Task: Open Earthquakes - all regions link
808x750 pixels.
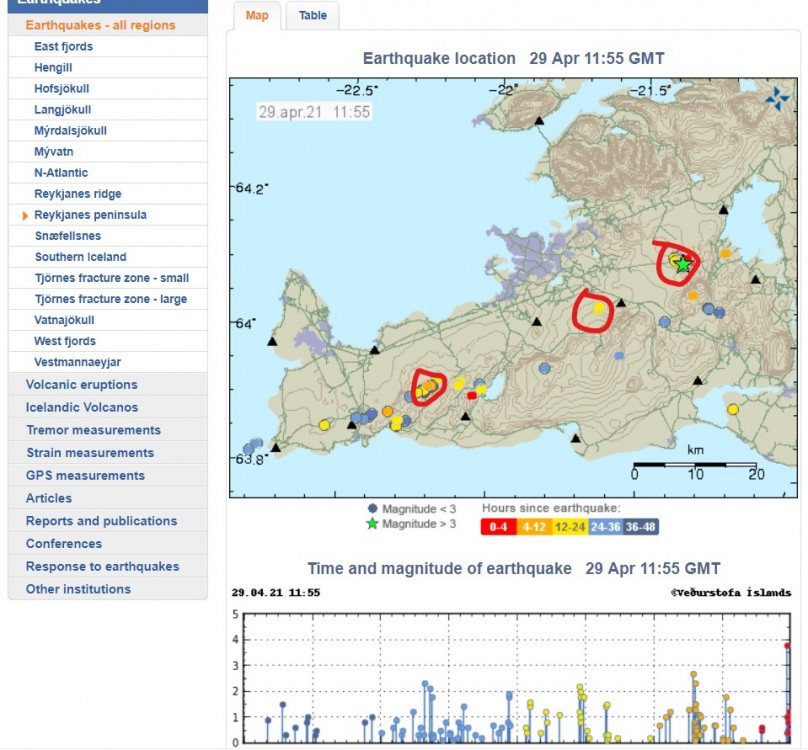Action: (x=100, y=25)
